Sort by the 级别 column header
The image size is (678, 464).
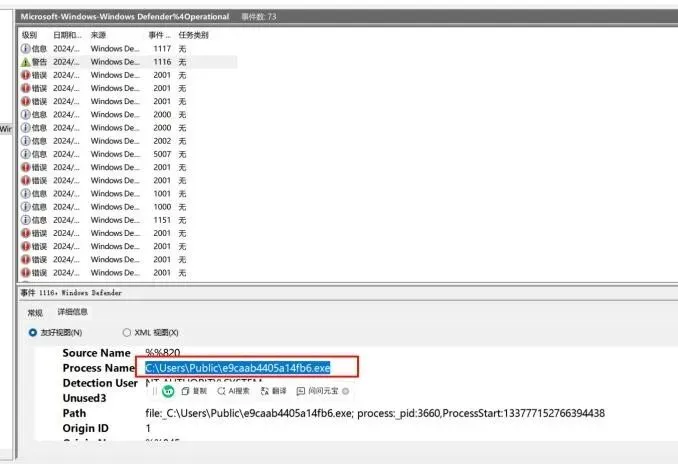coord(29,35)
